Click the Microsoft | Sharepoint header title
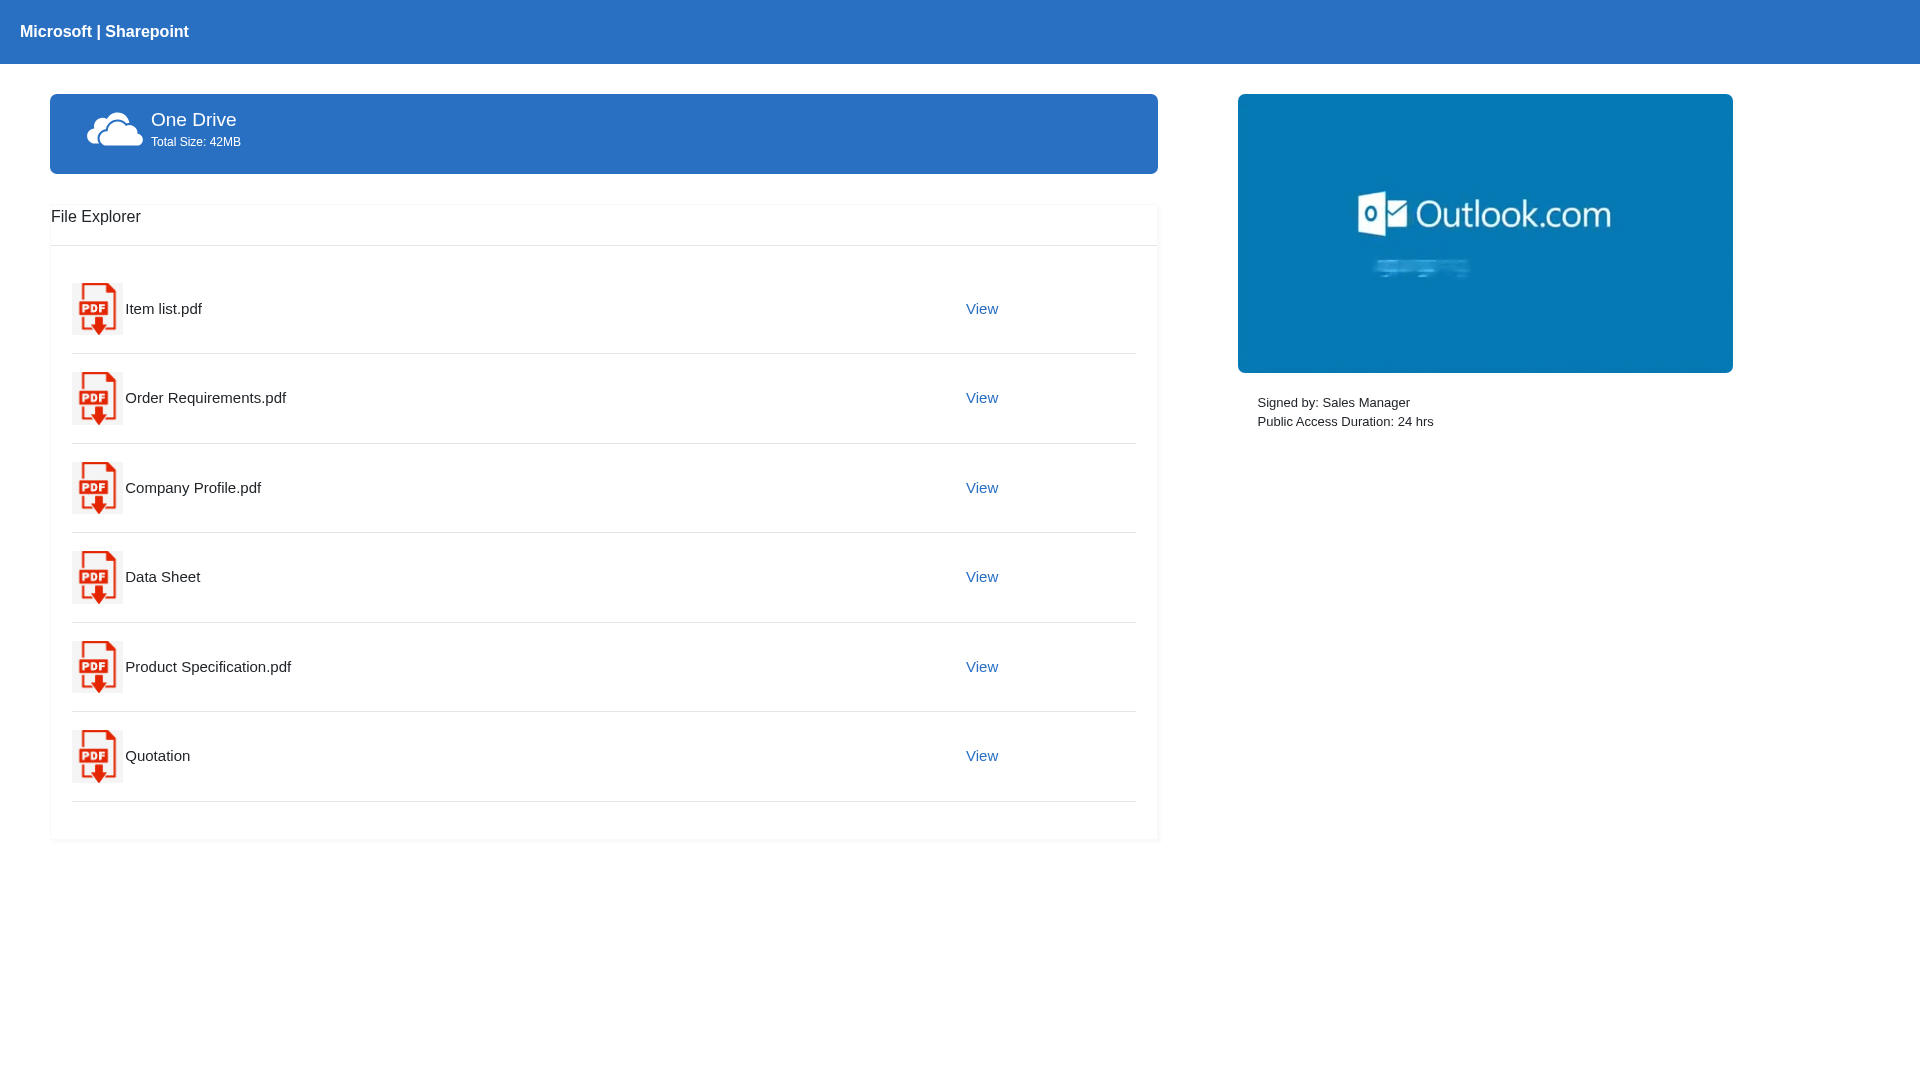Screen dimensions: 1920x1080 [x=104, y=32]
